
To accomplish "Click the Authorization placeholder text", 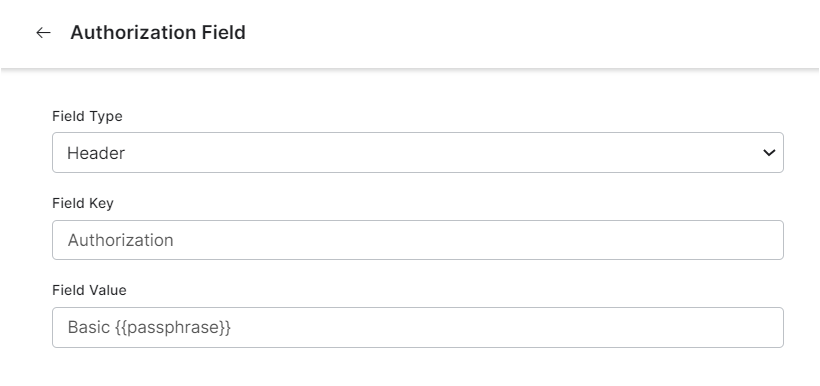I will click(x=120, y=240).
